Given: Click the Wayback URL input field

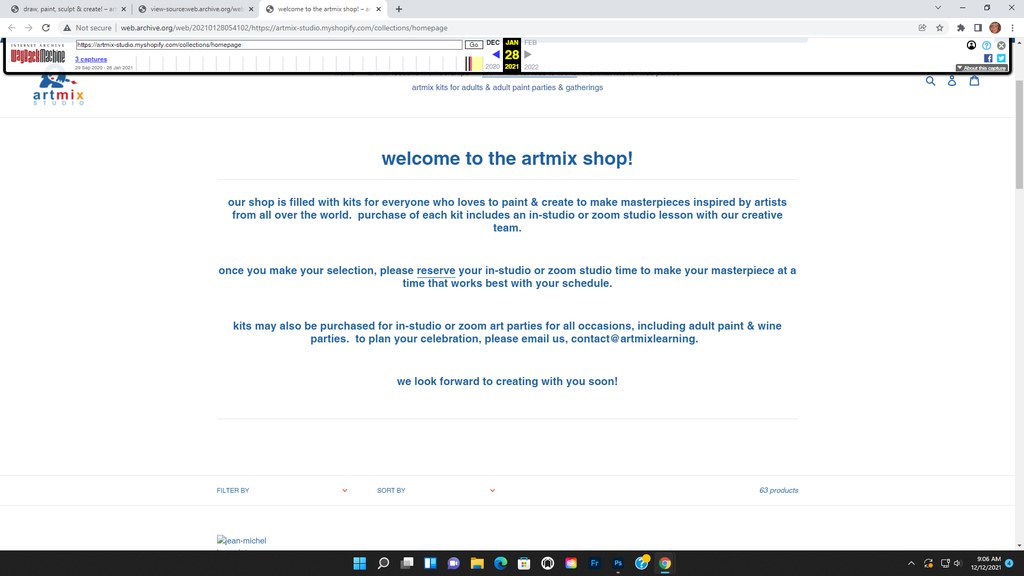Looking at the screenshot, I should tap(268, 44).
